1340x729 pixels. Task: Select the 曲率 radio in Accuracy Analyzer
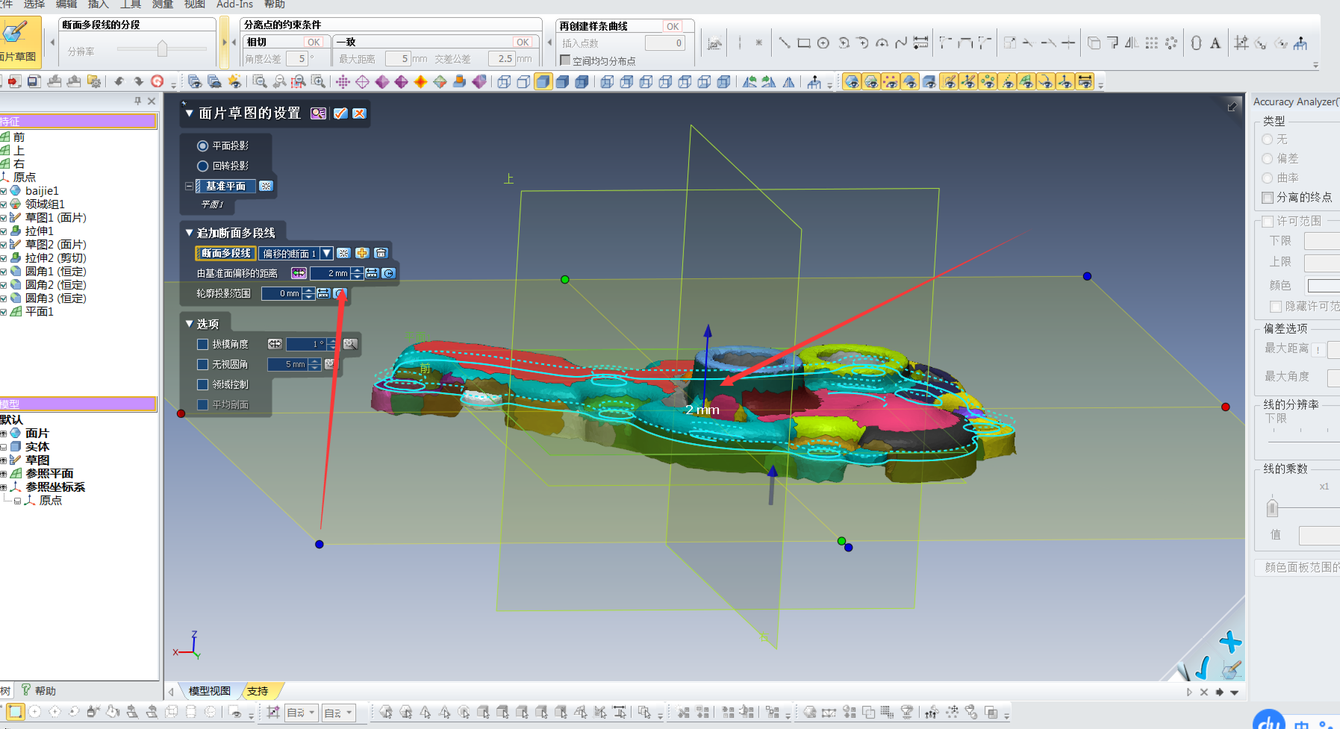pyautogui.click(x=1268, y=177)
